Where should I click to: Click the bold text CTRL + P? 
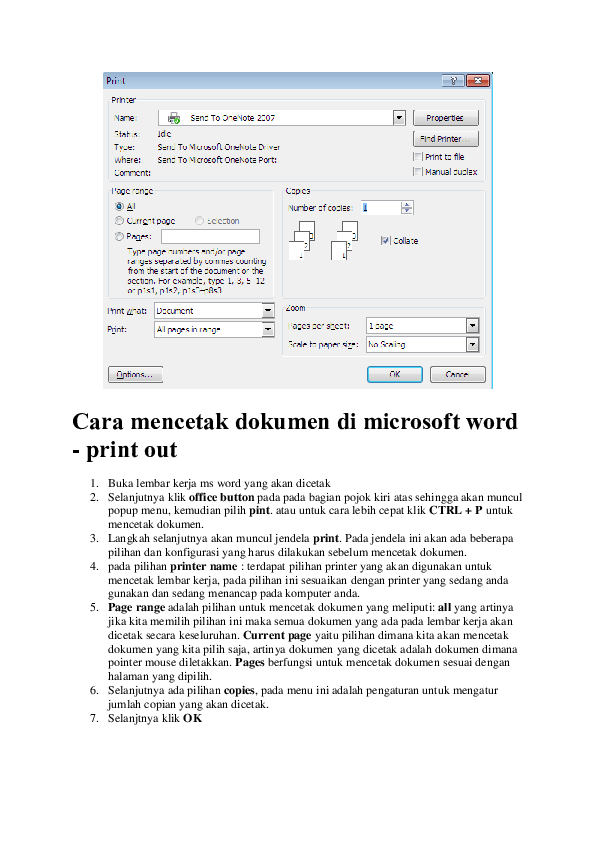click(x=455, y=511)
